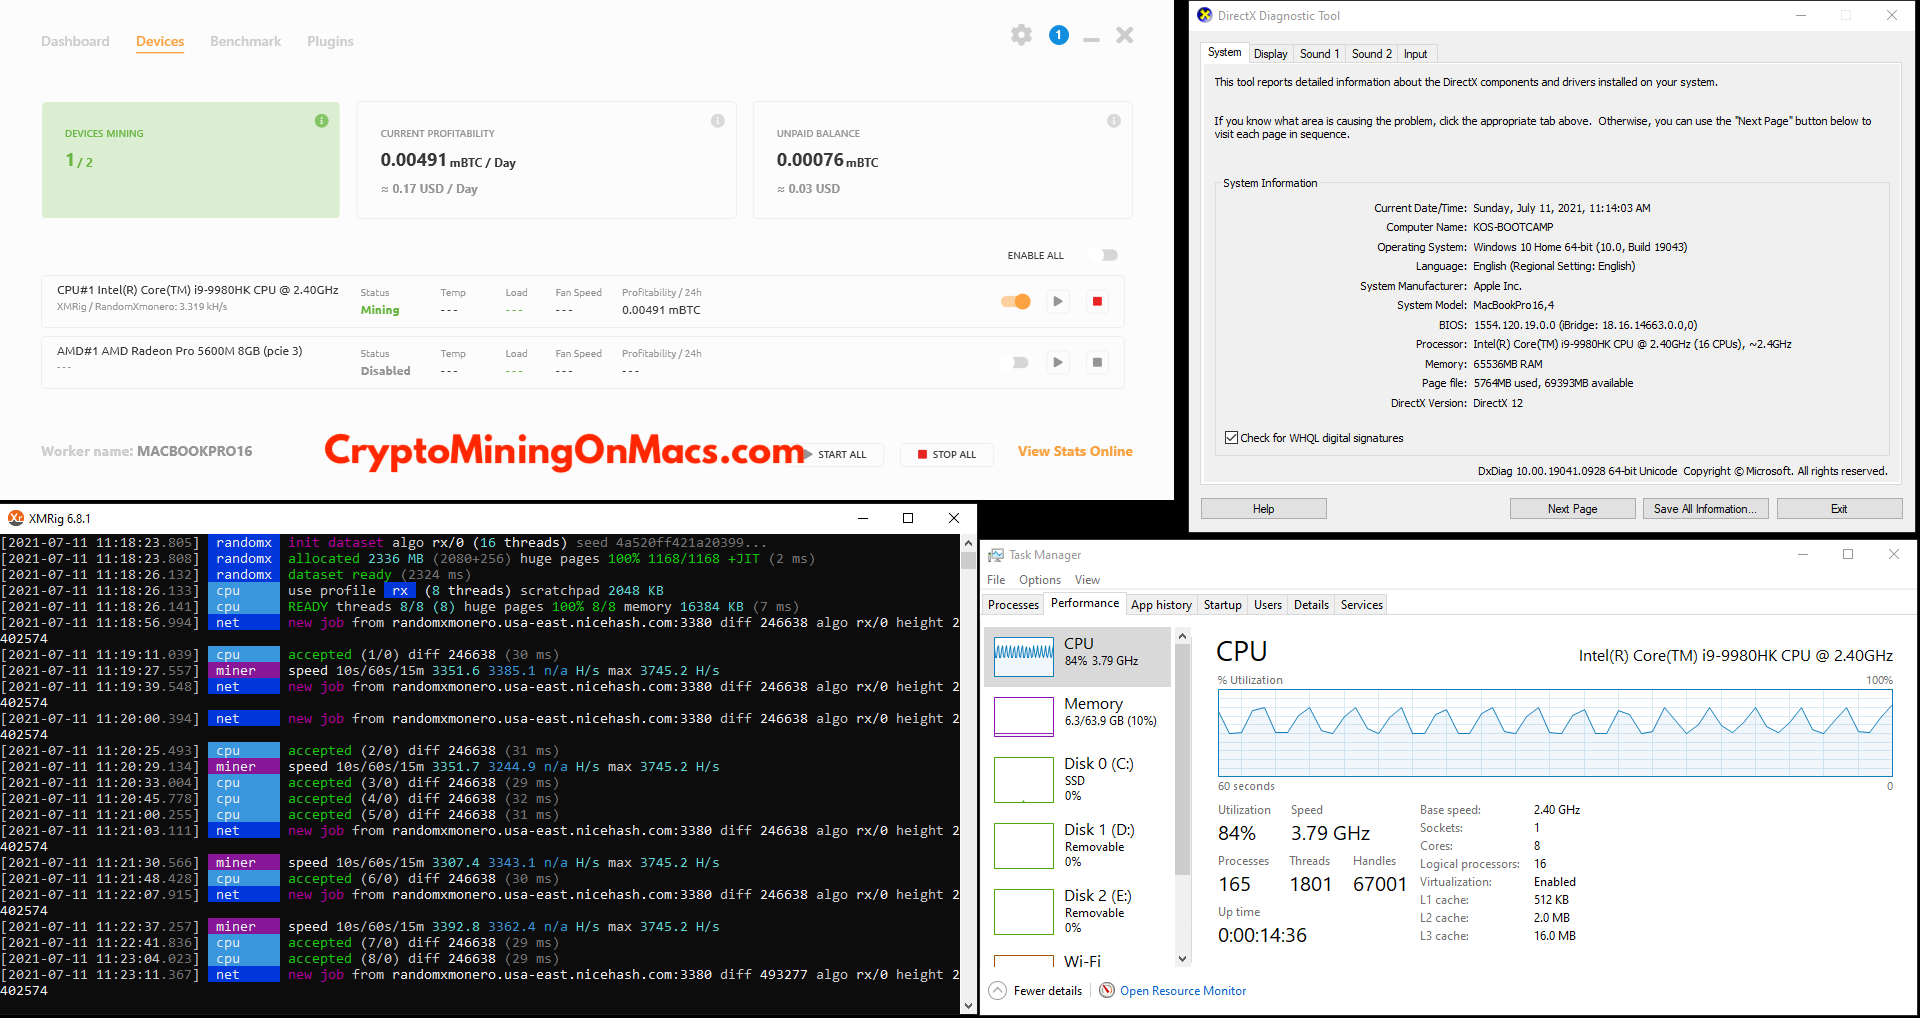
Task: Click XMRig console scroll up arrow
Action: coord(968,543)
